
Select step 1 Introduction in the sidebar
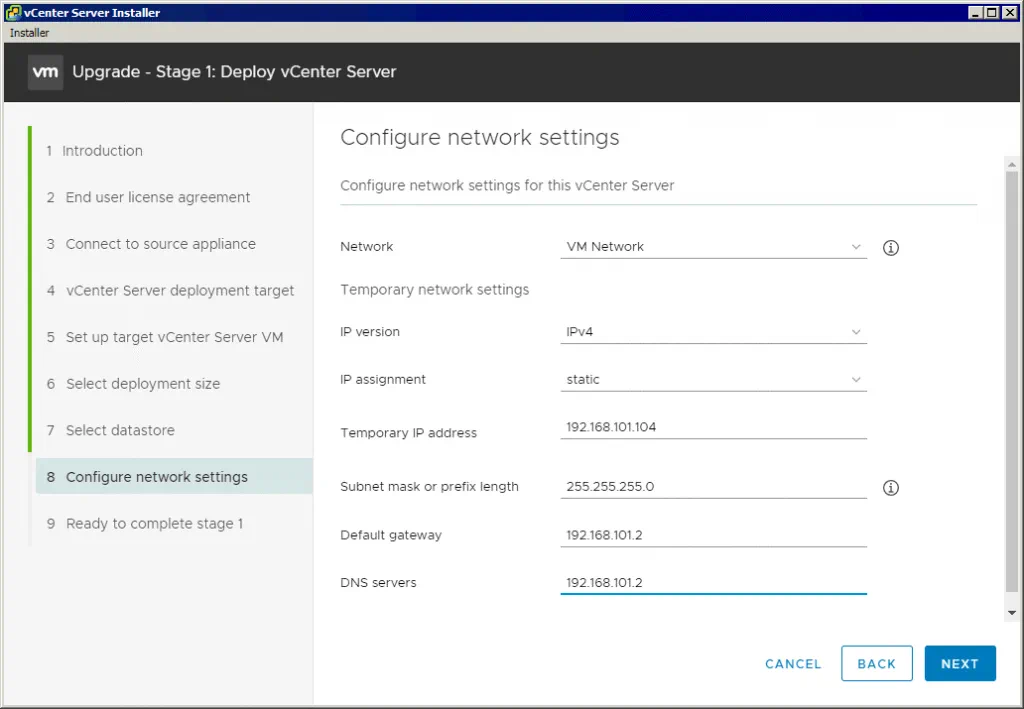104,150
